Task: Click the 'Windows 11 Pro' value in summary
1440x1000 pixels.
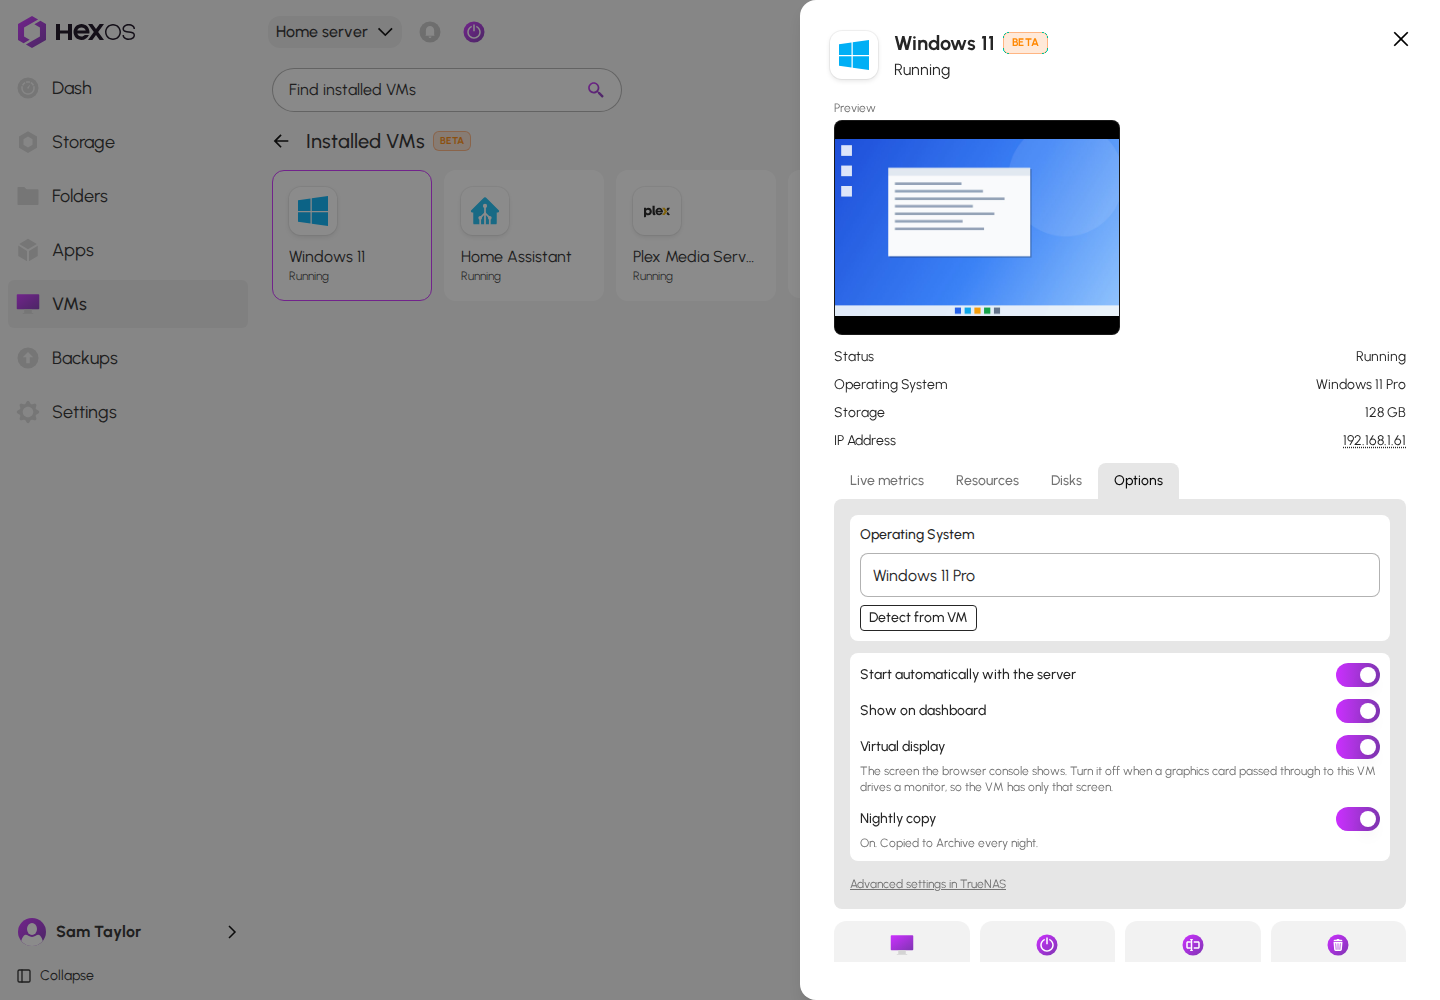Action: (1361, 385)
